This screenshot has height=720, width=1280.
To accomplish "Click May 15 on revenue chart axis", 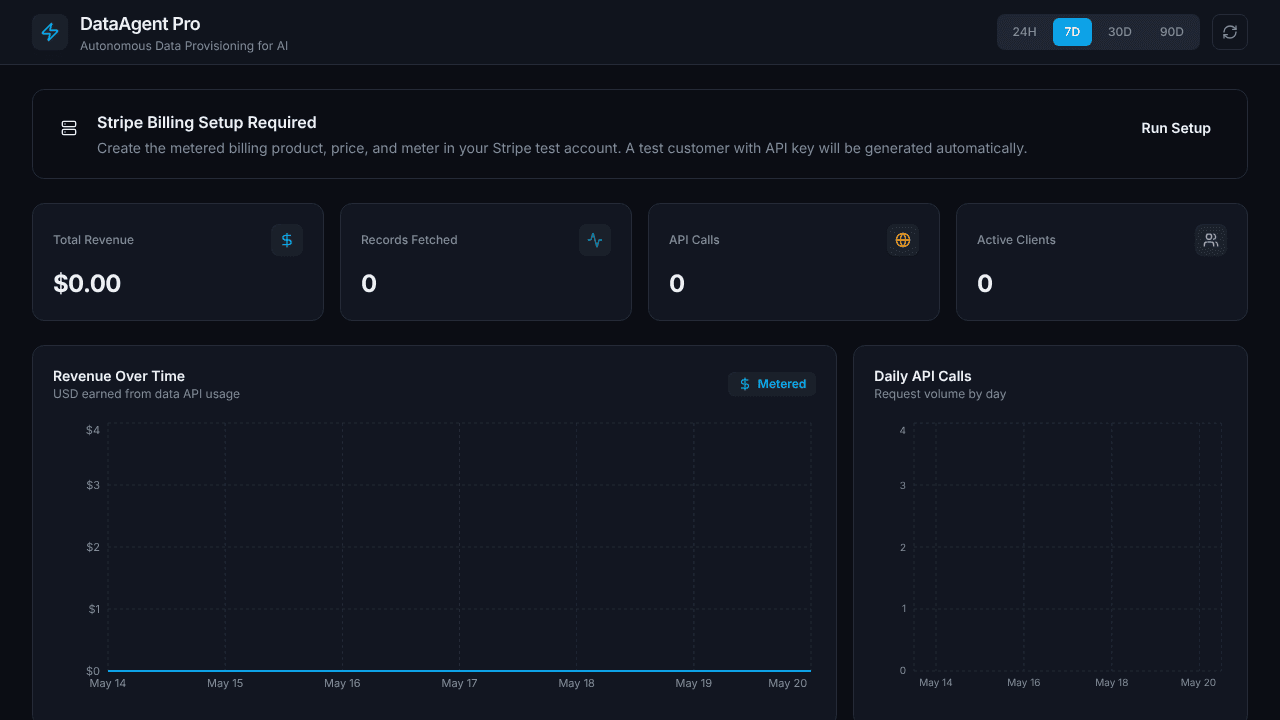I will (x=225, y=683).
